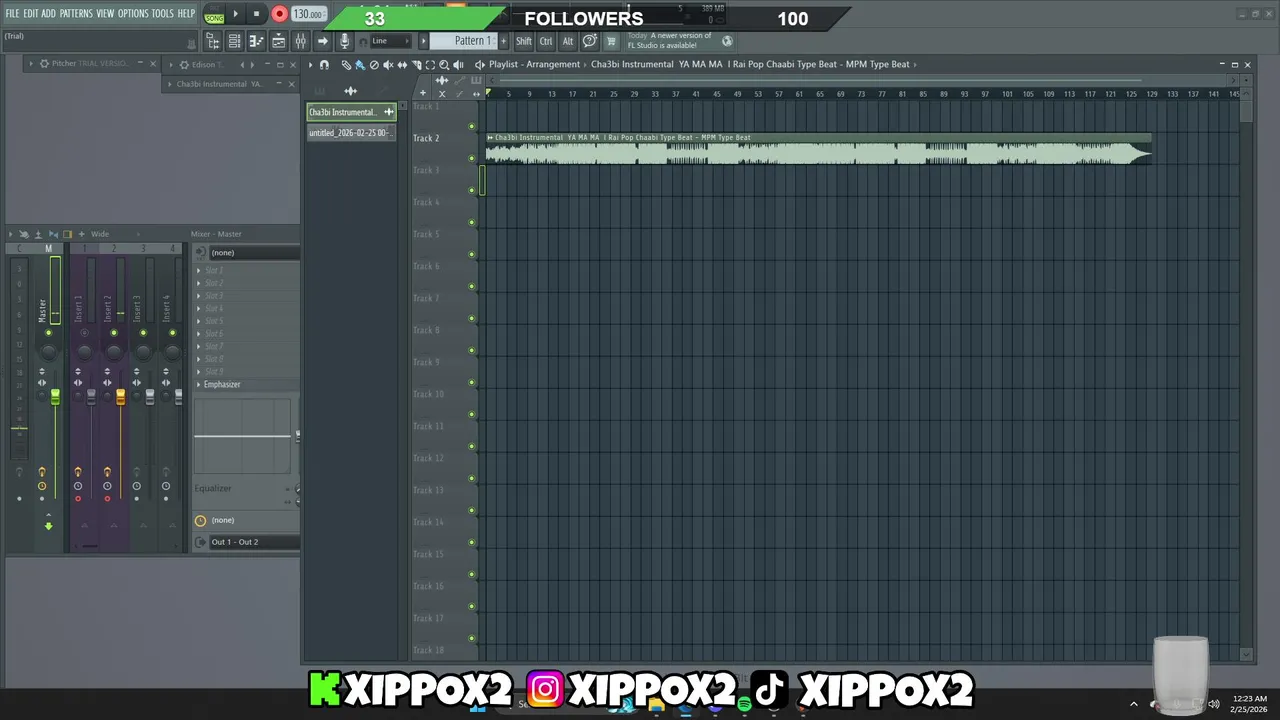Click the Stop transport button
Image resolution: width=1280 pixels, height=720 pixels.
pyautogui.click(x=256, y=14)
